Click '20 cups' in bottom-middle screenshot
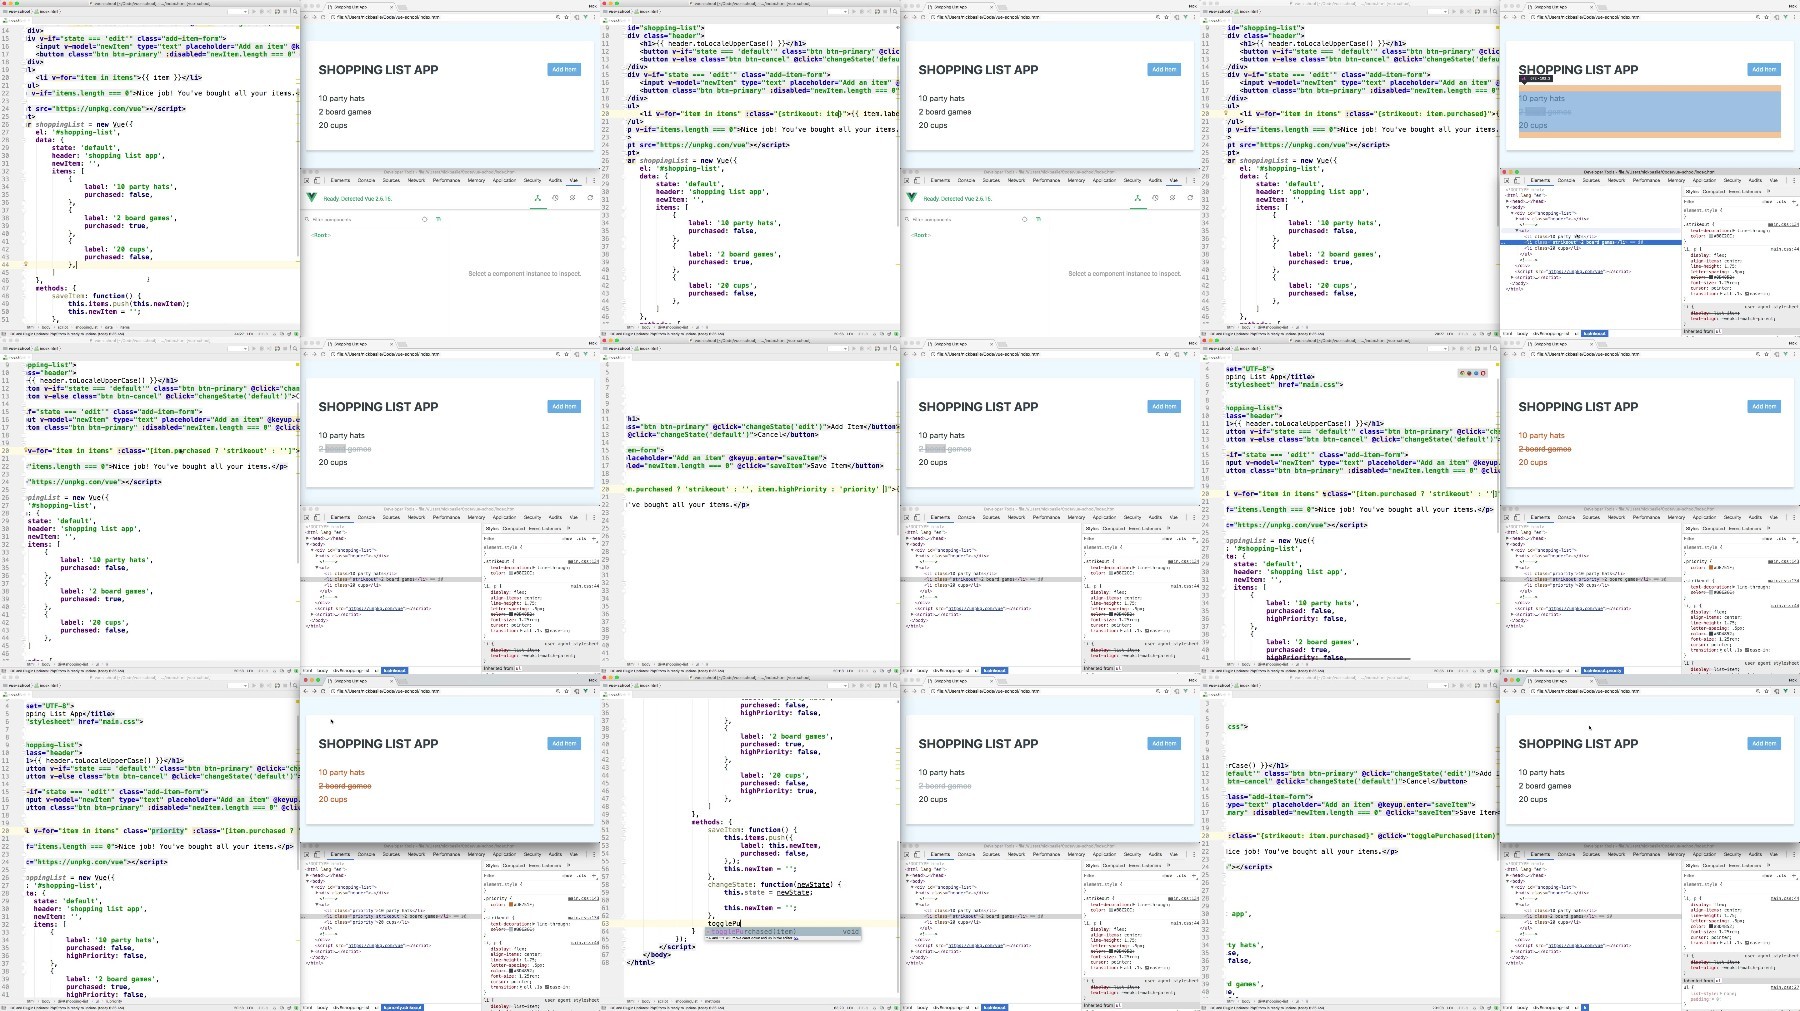This screenshot has width=1800, height=1011. 933,799
